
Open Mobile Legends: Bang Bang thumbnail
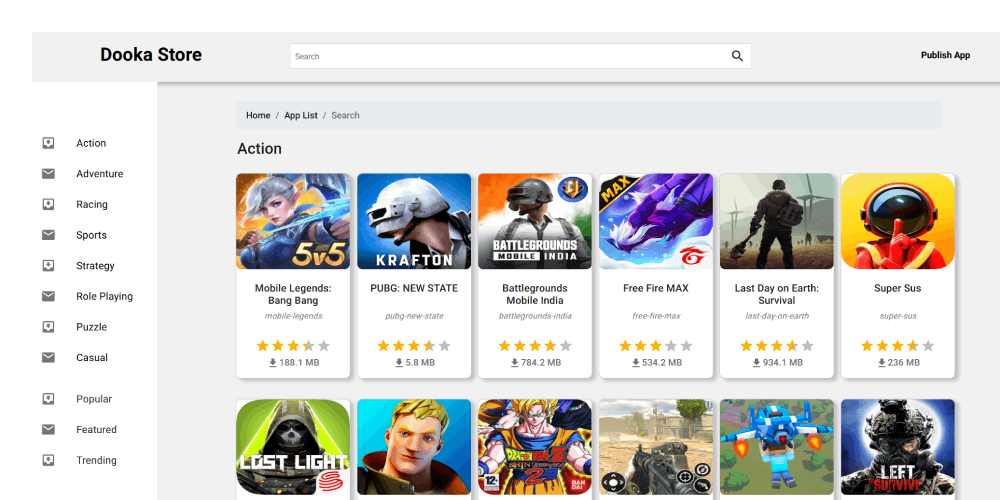293,221
